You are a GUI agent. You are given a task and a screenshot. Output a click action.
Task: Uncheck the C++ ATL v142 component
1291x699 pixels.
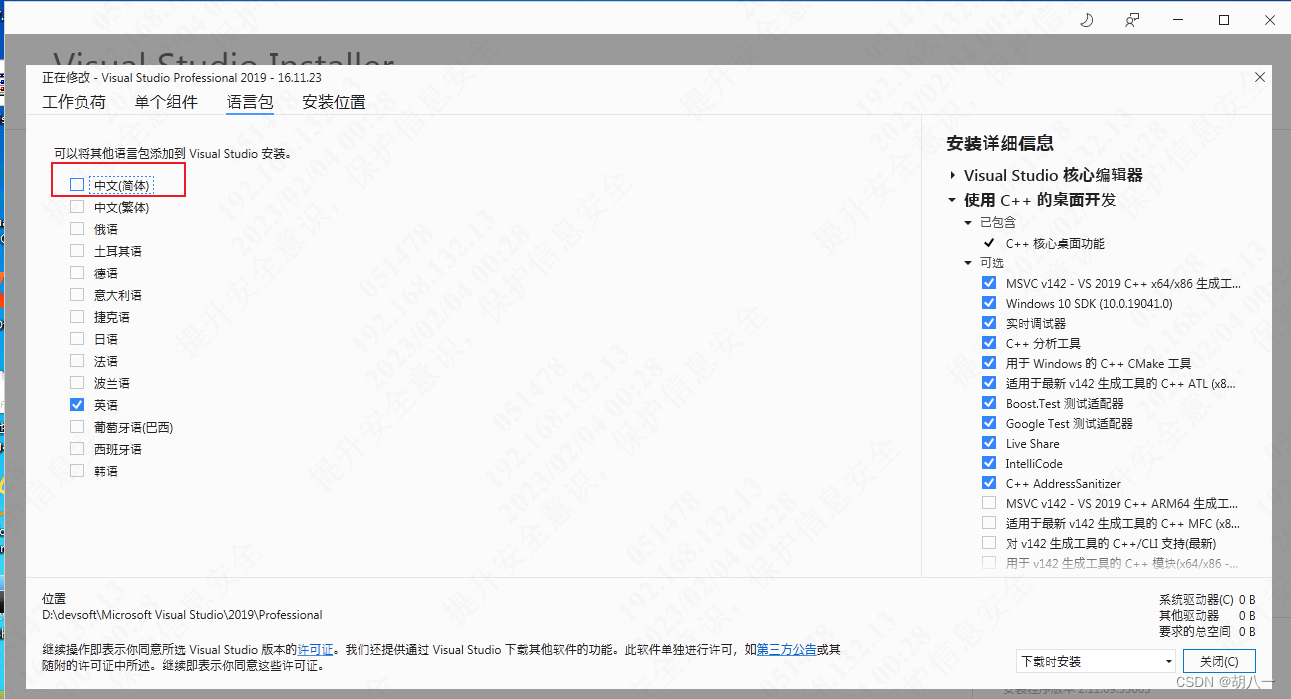pos(989,383)
